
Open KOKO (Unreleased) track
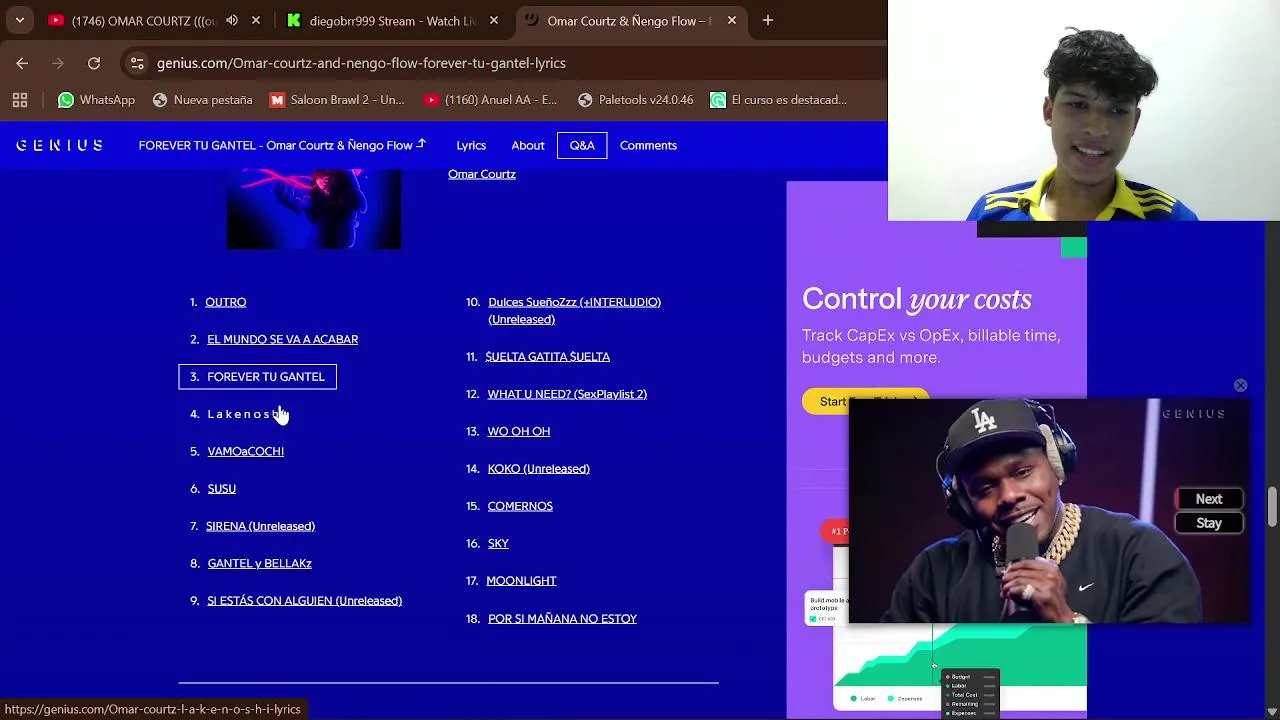pos(538,469)
